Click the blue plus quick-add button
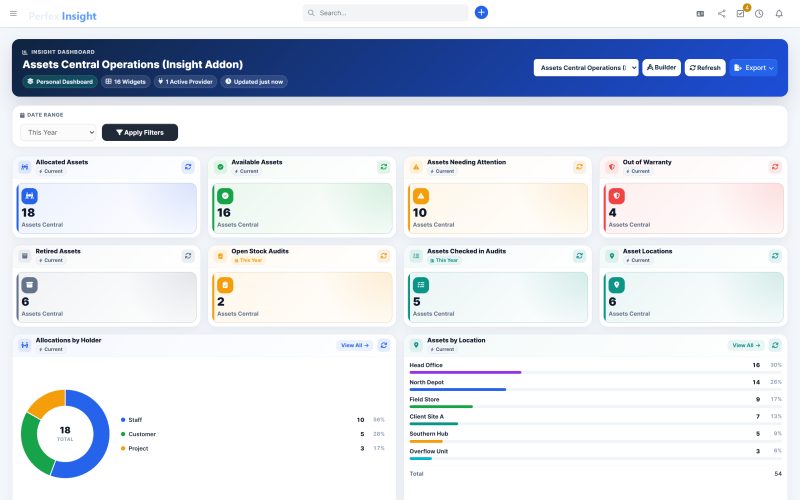This screenshot has height=500, width=800. [481, 13]
